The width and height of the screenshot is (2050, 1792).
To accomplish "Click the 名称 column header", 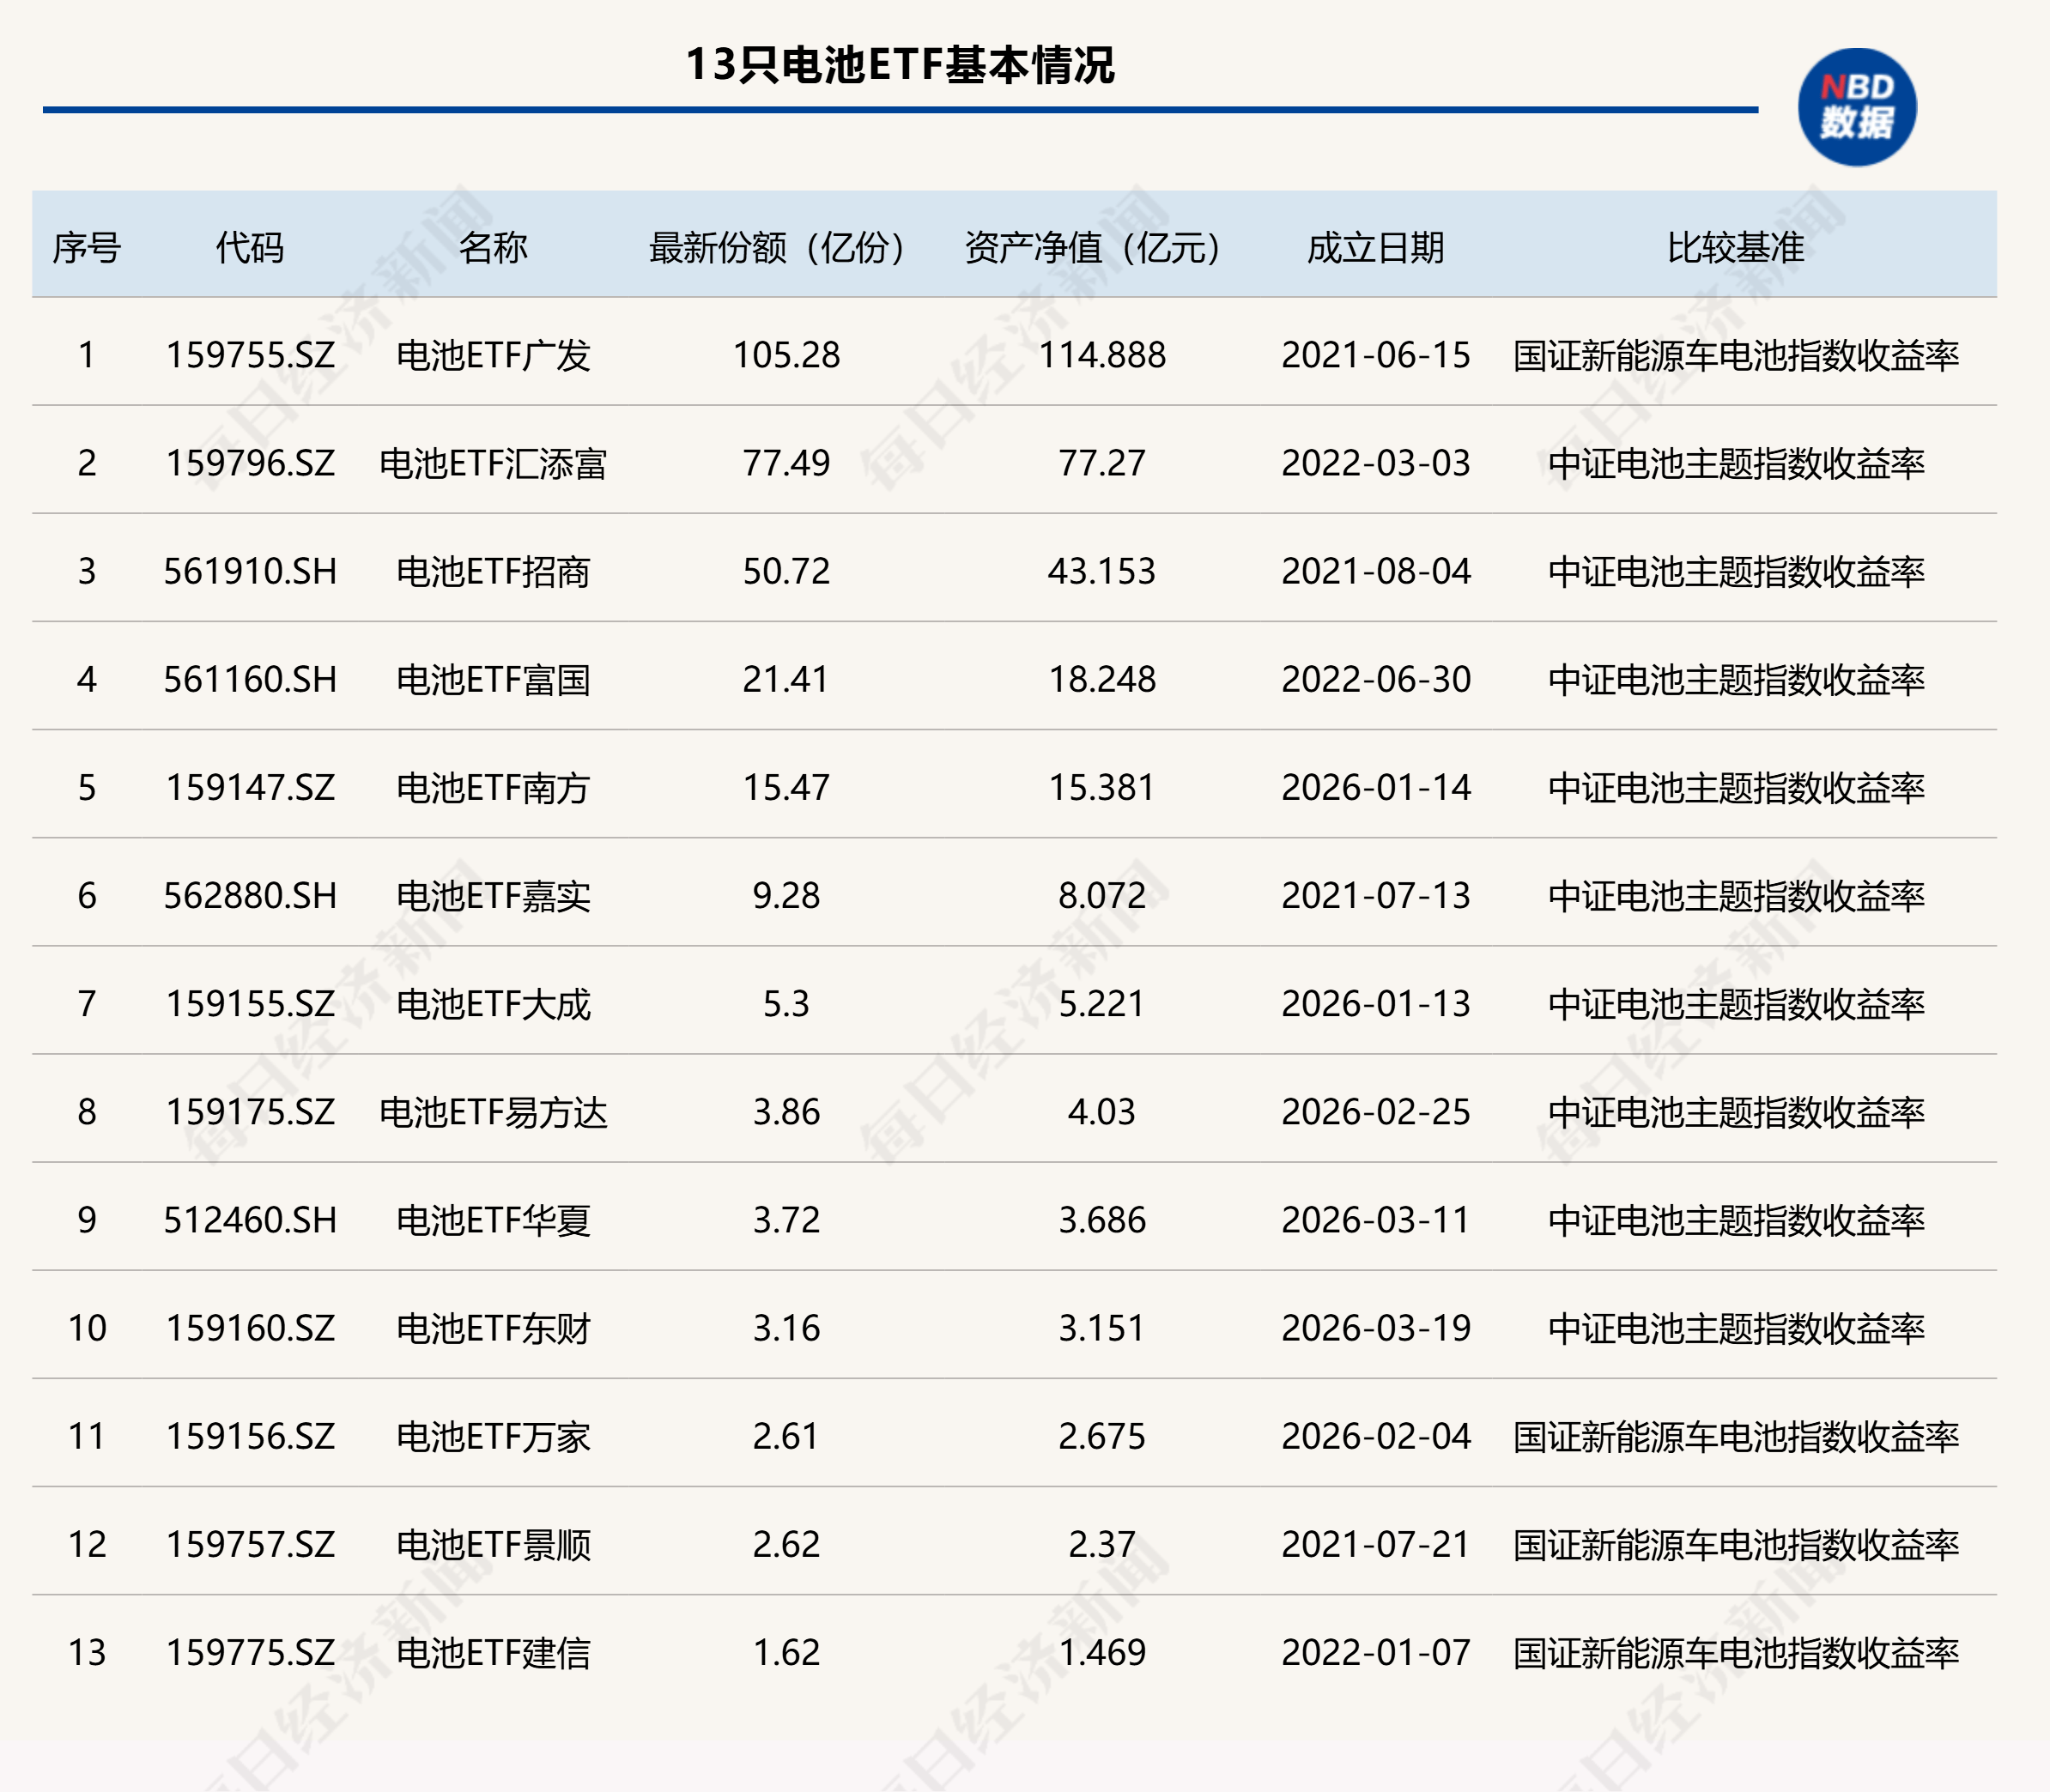I will [493, 247].
